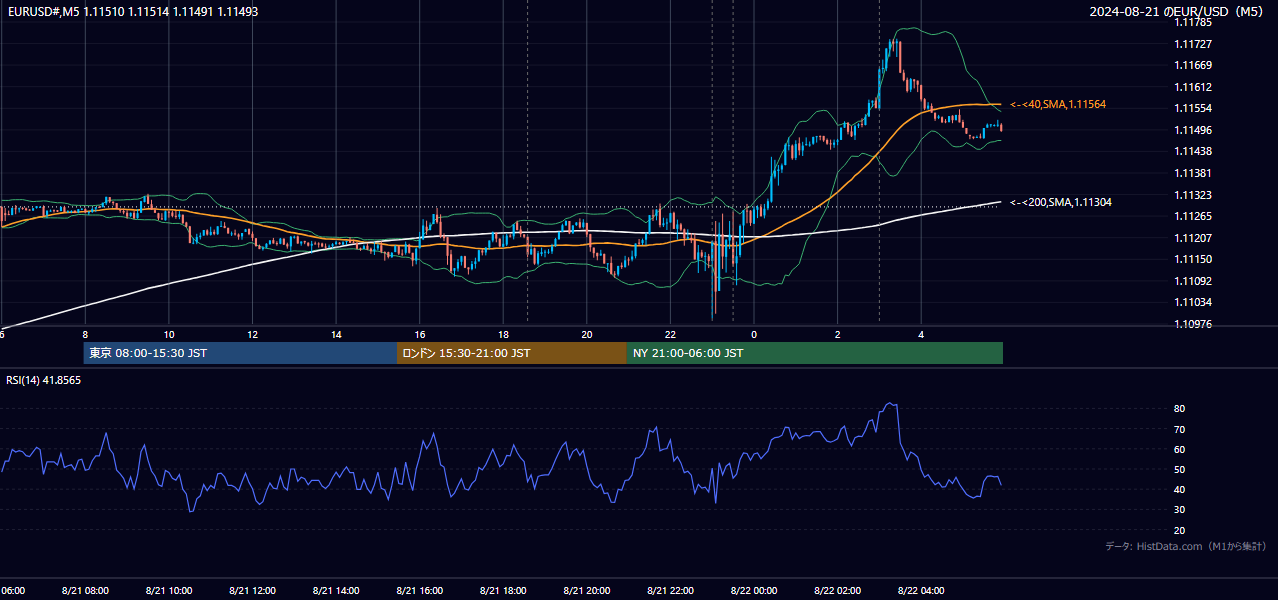Click RSI scale value 60
This screenshot has width=1278, height=600.
click(1180, 449)
